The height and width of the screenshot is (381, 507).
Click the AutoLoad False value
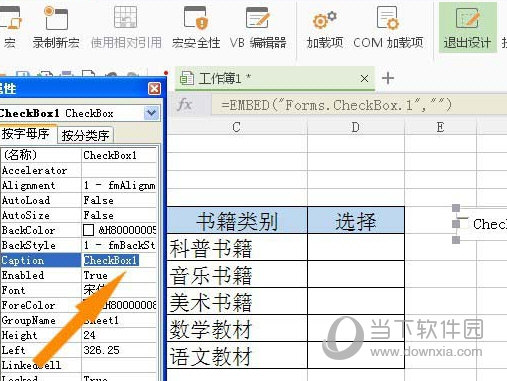point(119,200)
